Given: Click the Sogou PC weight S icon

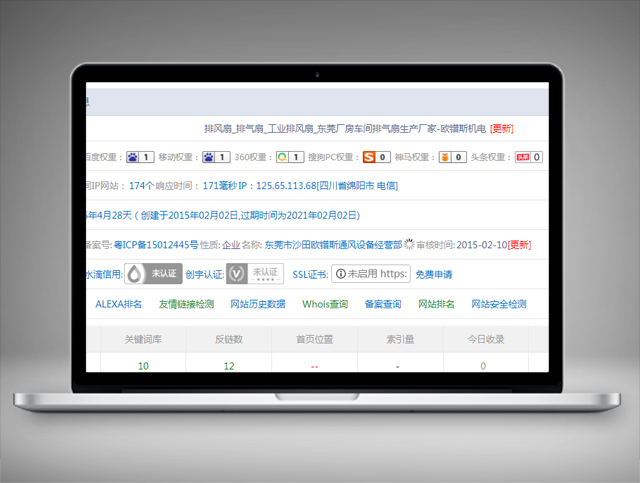Looking at the screenshot, I should click(369, 157).
